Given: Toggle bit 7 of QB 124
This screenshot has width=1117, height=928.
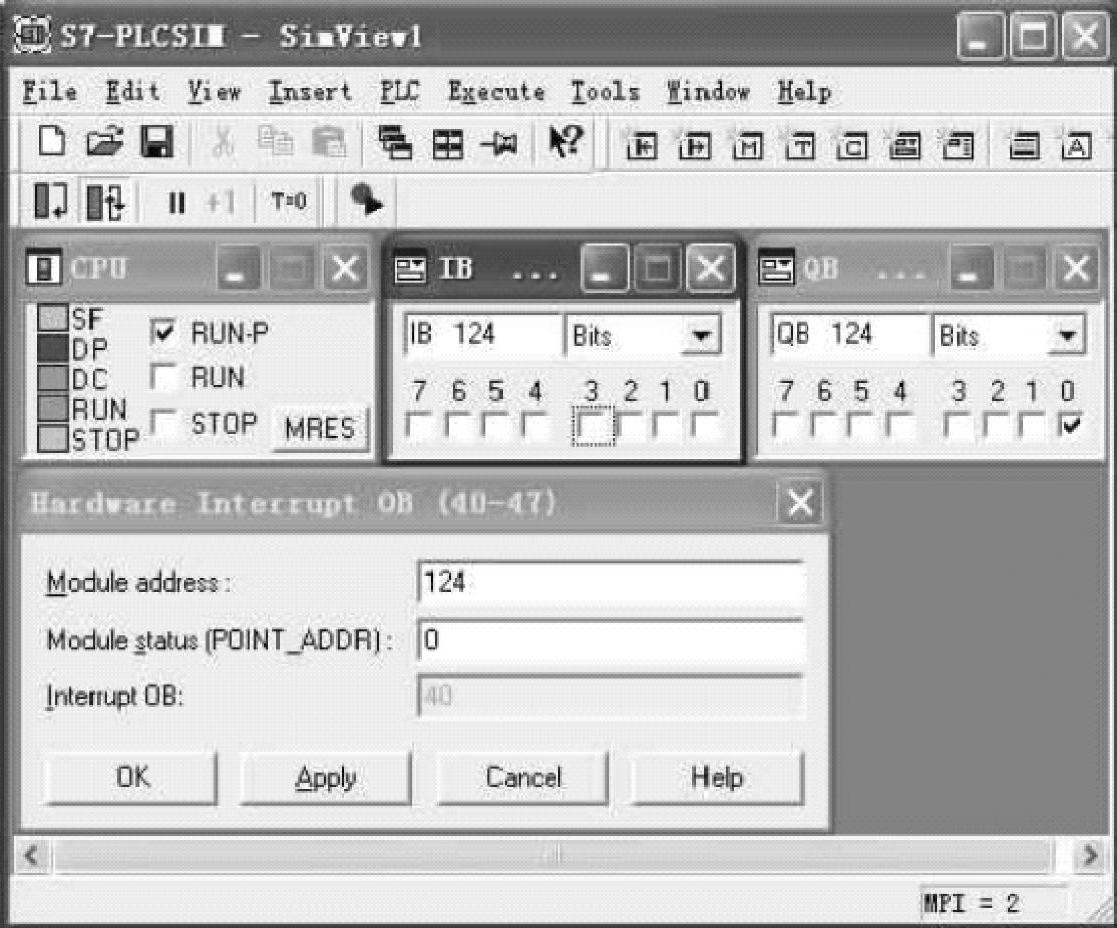Looking at the screenshot, I should pyautogui.click(x=786, y=427).
